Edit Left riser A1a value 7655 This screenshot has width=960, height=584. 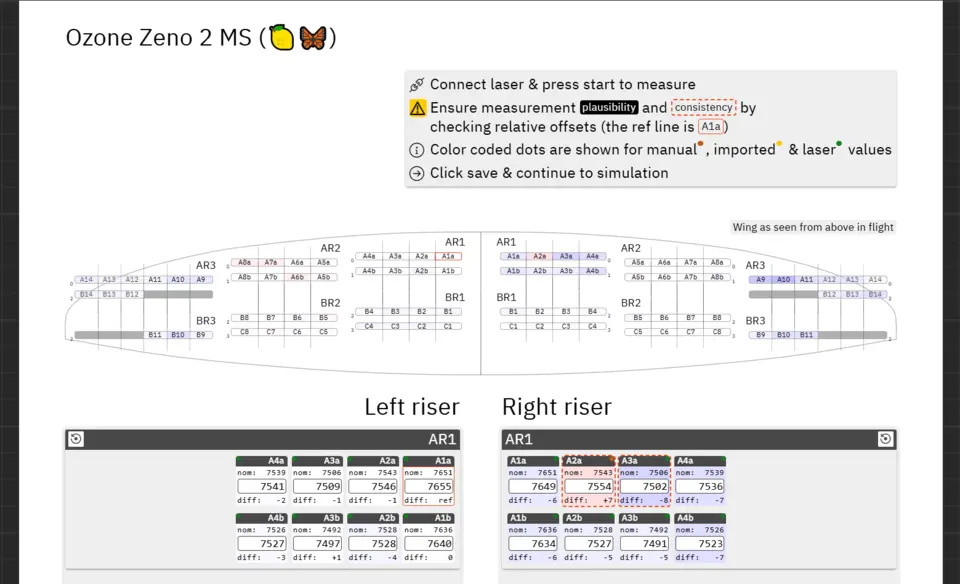coord(429,487)
